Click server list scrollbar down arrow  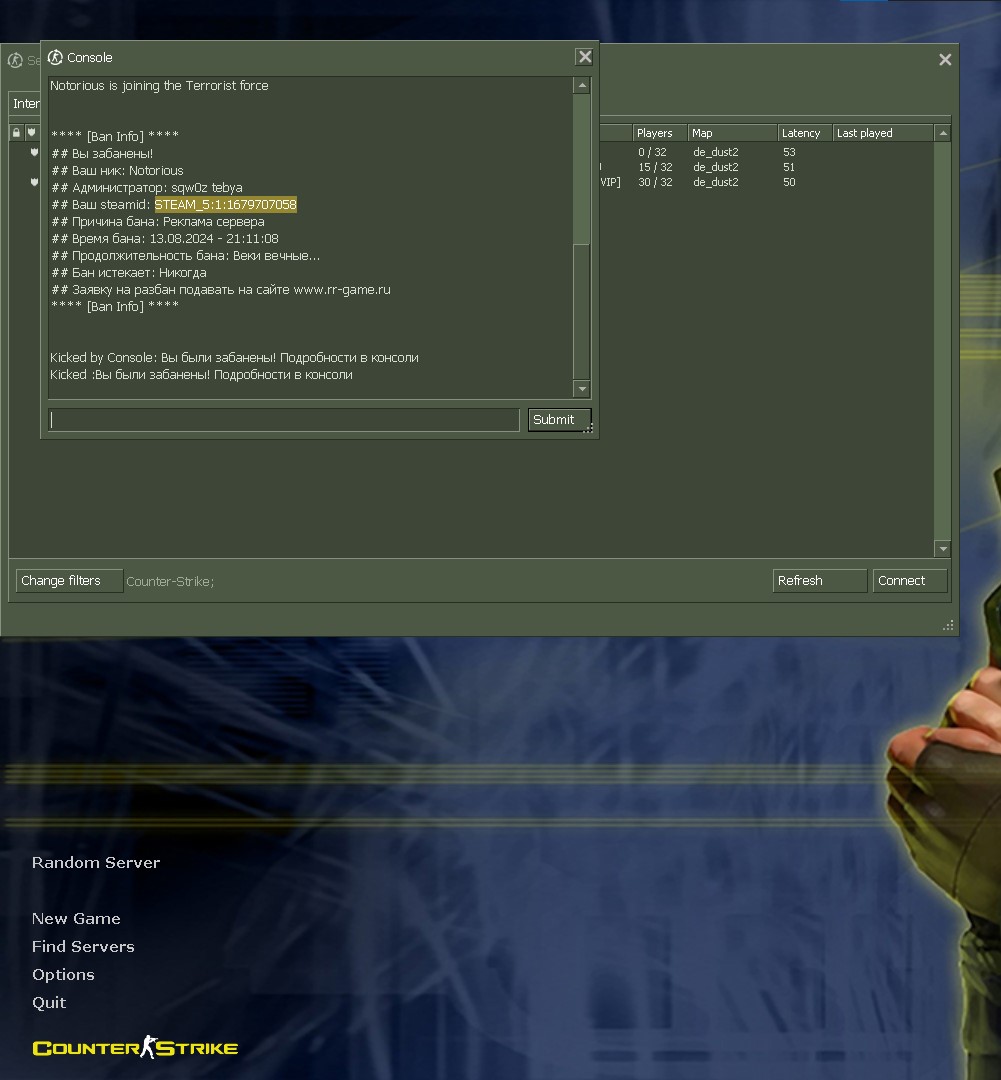click(942, 549)
